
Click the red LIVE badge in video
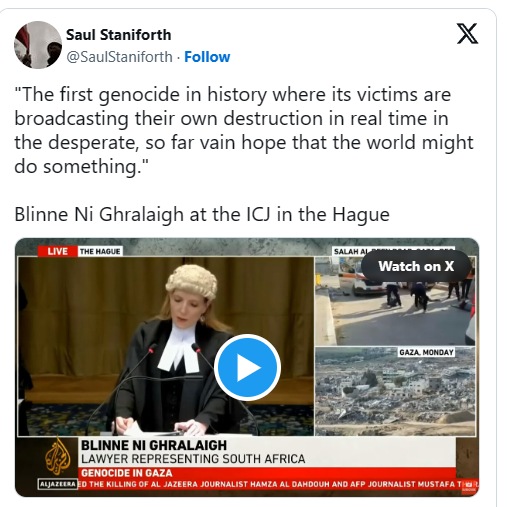[x=57, y=251]
